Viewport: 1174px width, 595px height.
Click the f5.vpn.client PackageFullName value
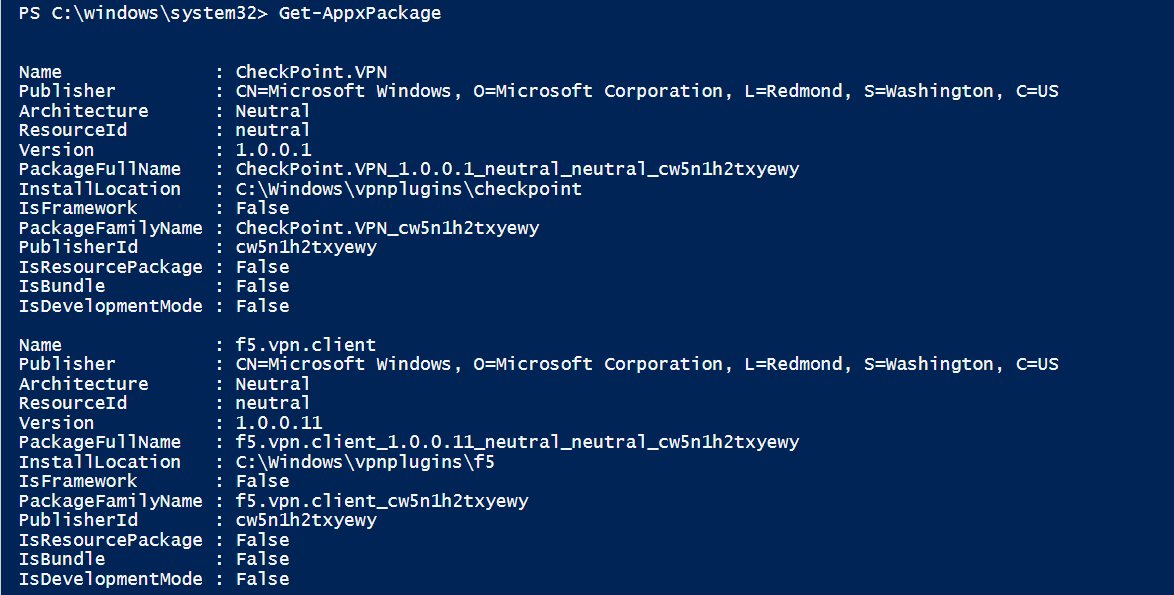click(517, 442)
